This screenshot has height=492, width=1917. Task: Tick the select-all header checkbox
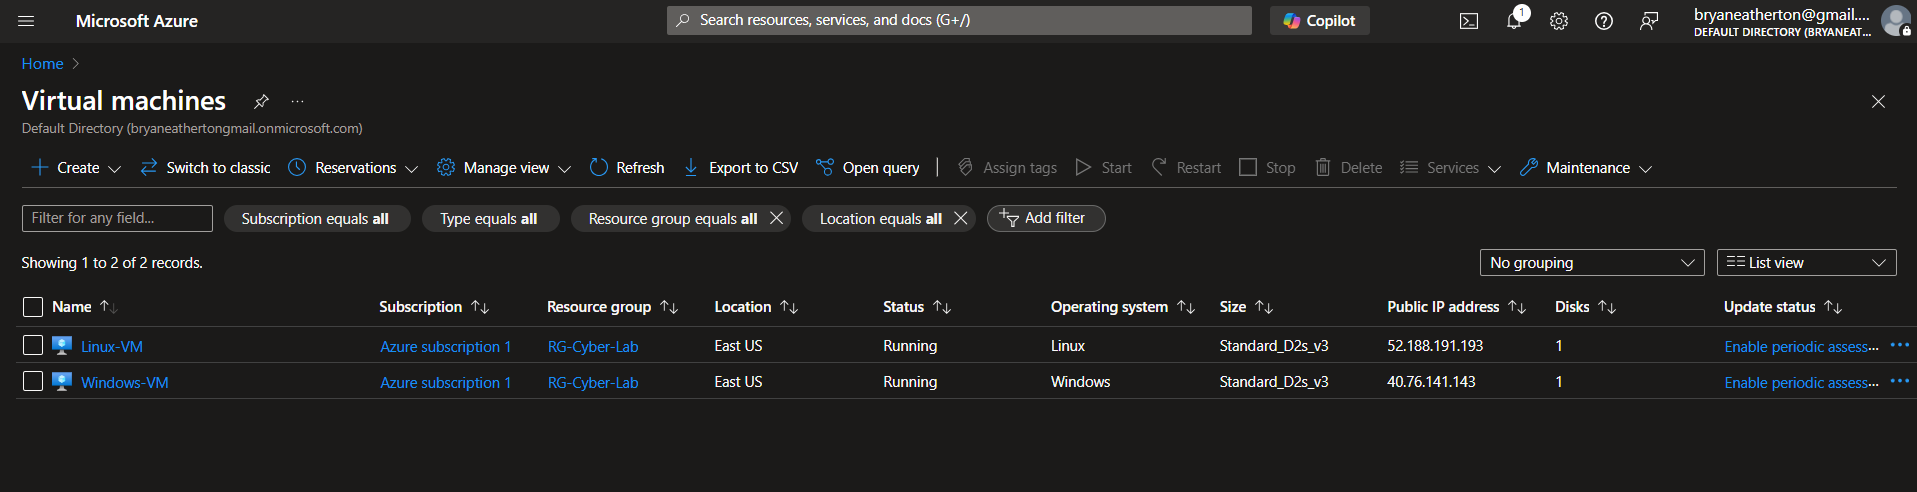tap(33, 307)
